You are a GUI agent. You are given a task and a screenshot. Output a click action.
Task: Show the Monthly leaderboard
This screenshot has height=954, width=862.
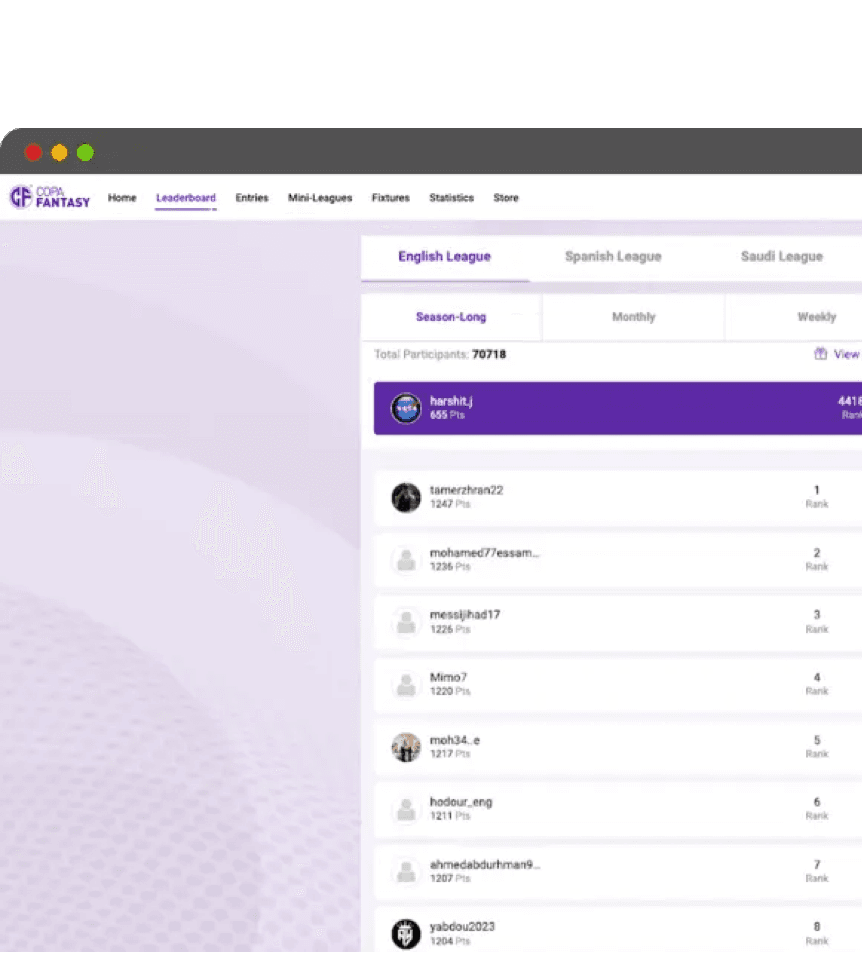coord(633,317)
